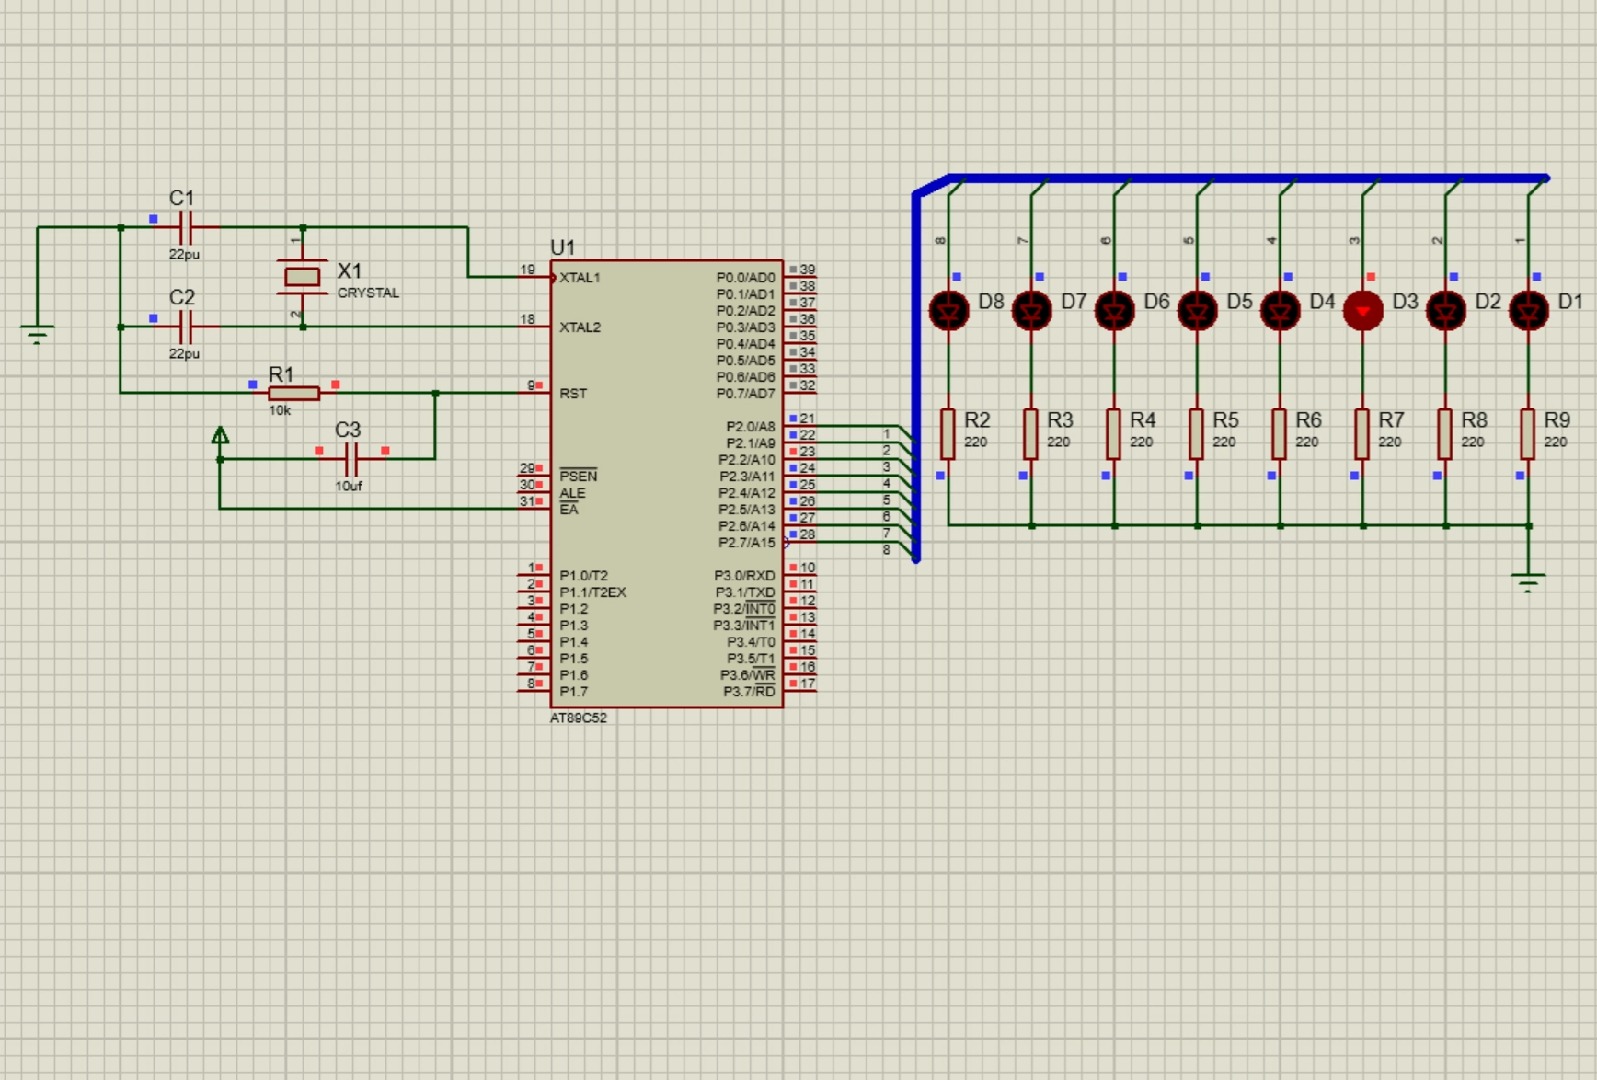Select resistor R7 body

coord(1363,433)
